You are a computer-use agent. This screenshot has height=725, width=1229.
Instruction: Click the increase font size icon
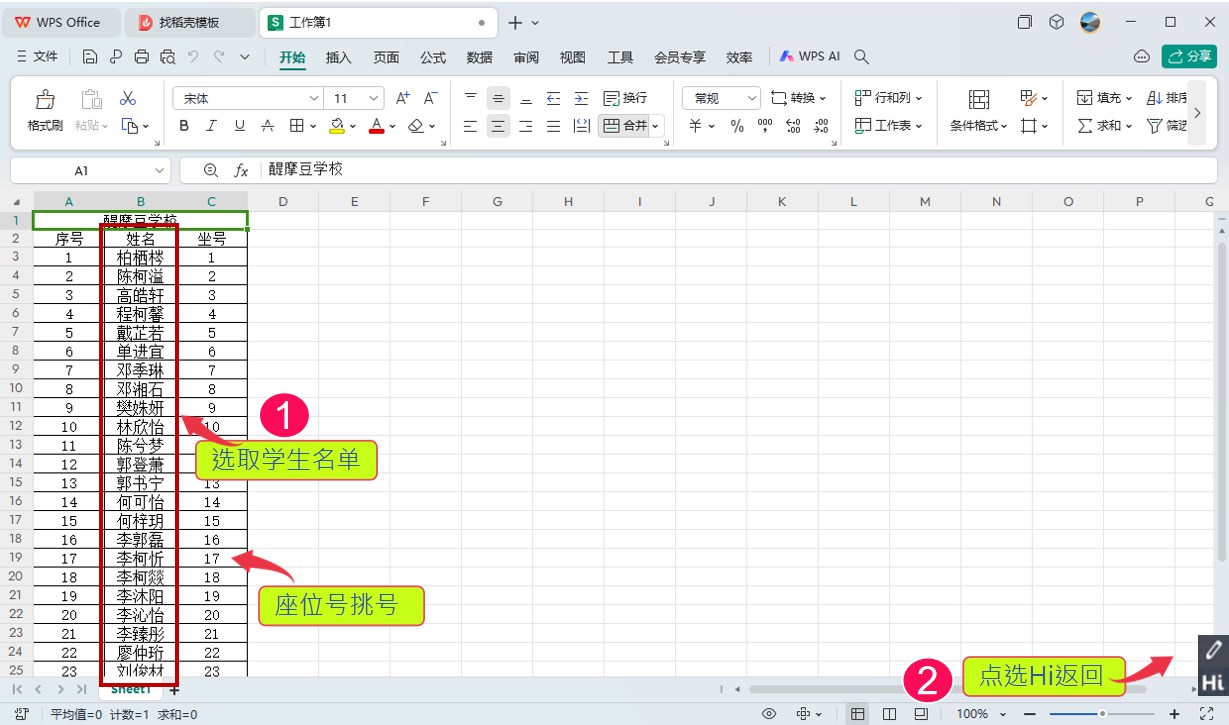[x=402, y=98]
